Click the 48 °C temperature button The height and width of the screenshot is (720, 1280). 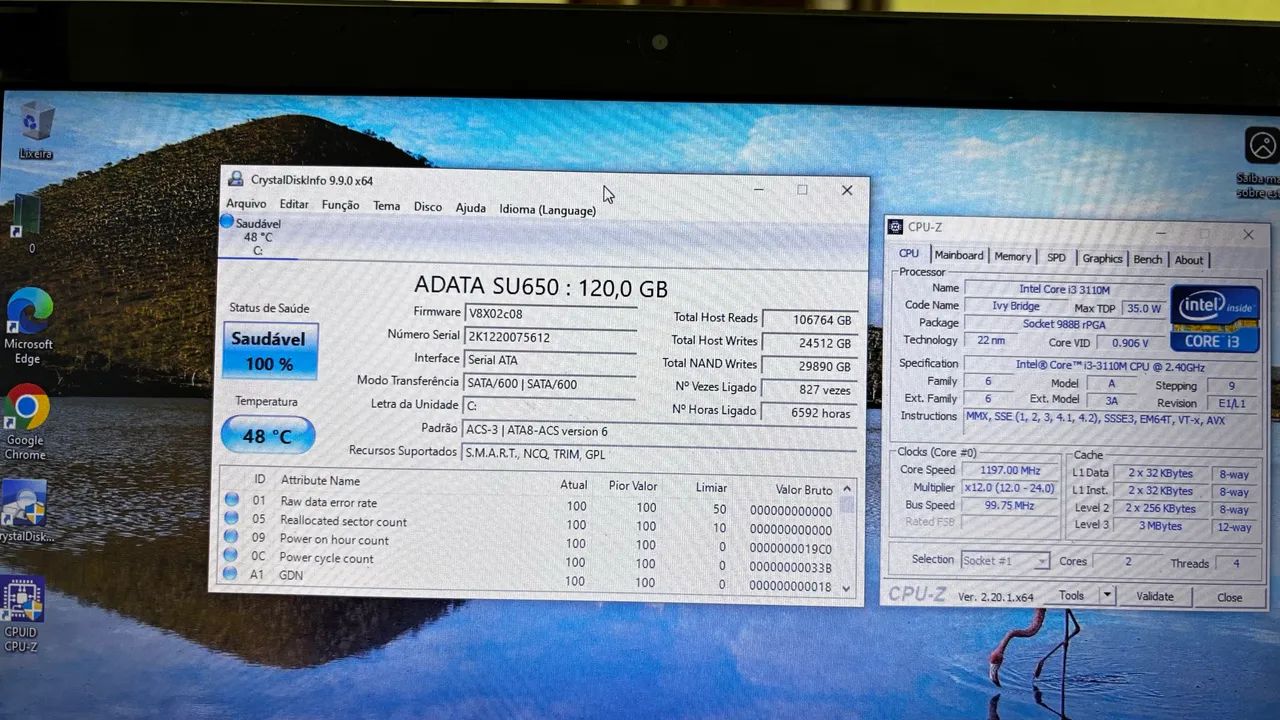coord(267,435)
